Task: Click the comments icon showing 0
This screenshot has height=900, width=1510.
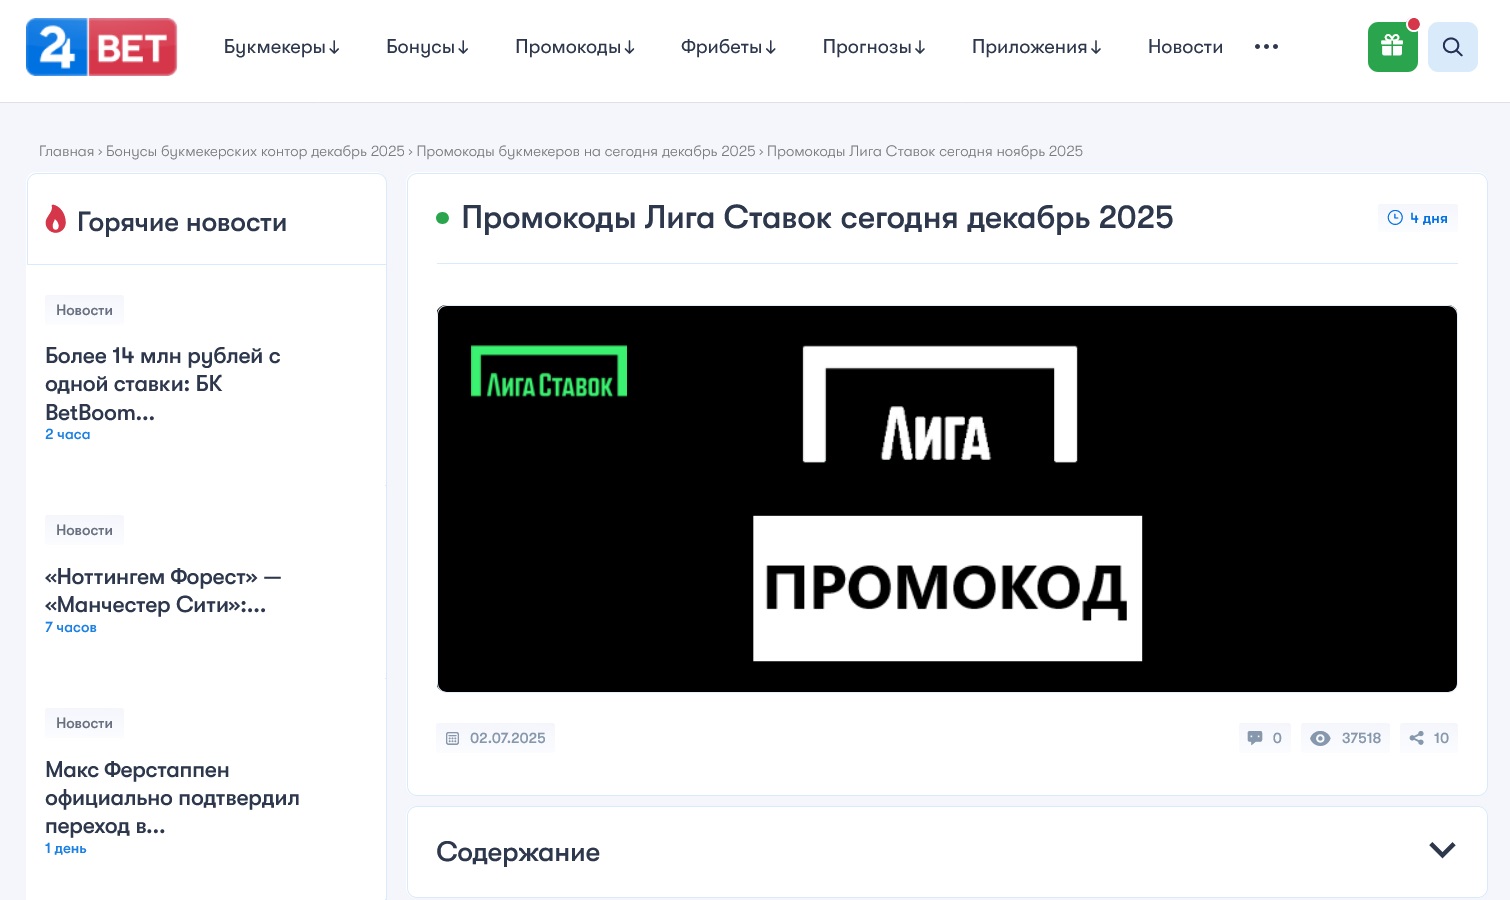Action: 1255,738
